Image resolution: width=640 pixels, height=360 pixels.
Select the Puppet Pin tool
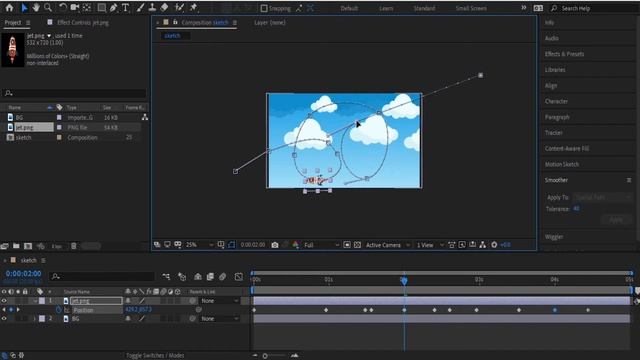click(x=193, y=7)
